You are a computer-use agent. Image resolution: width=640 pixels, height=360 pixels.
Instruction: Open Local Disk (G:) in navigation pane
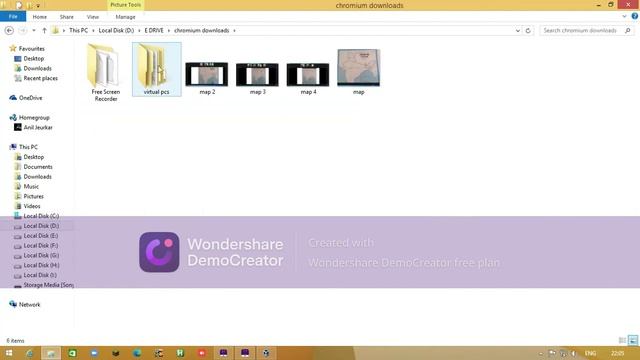37,256
